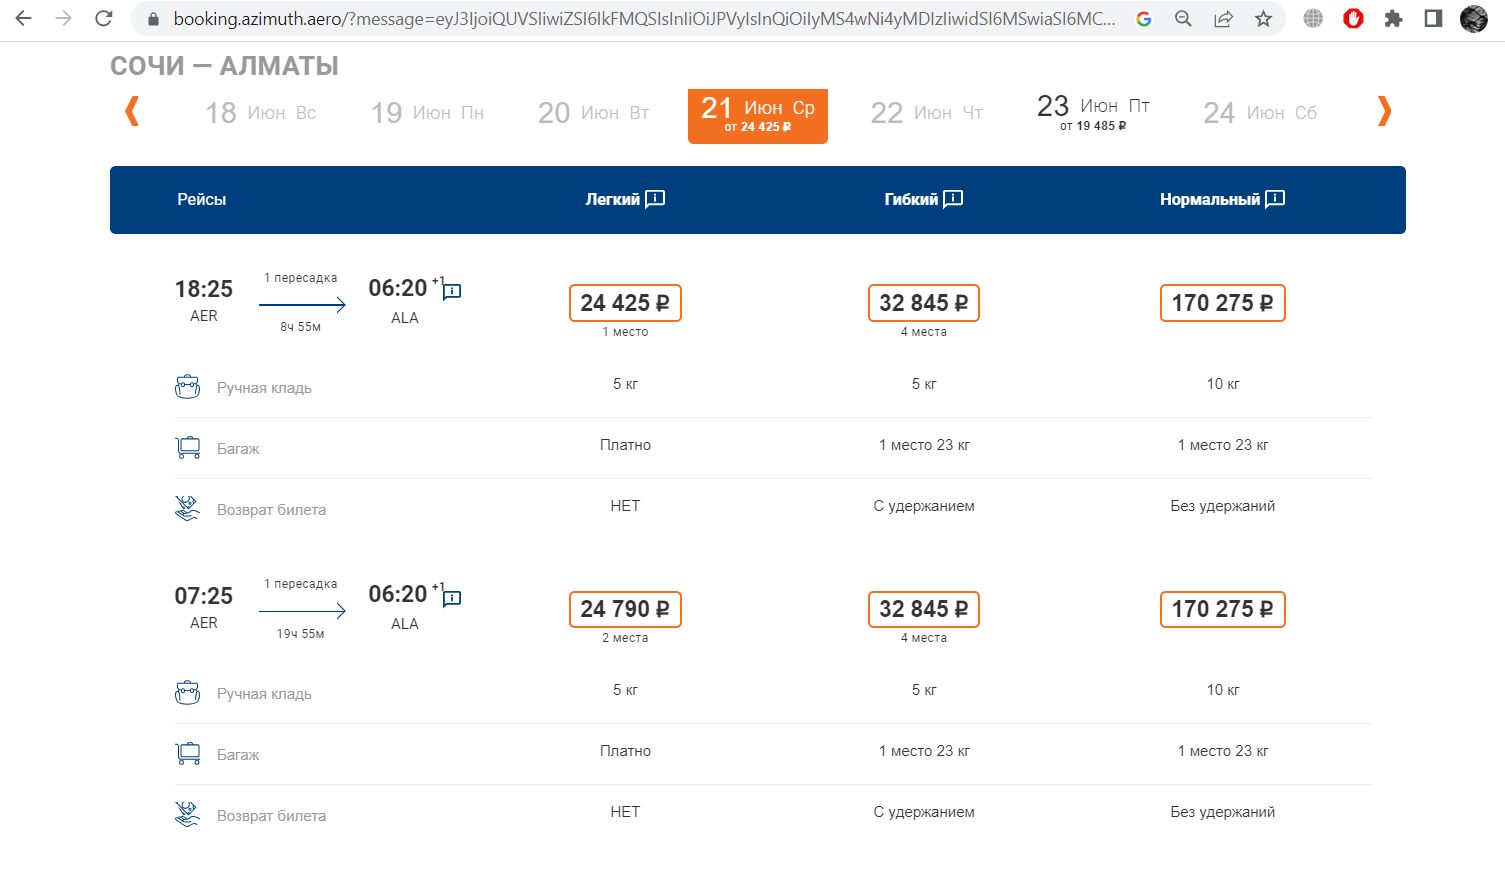The height and width of the screenshot is (892, 1505).
Task: Open info icon next to Нормальный fare
Action: (x=1275, y=199)
